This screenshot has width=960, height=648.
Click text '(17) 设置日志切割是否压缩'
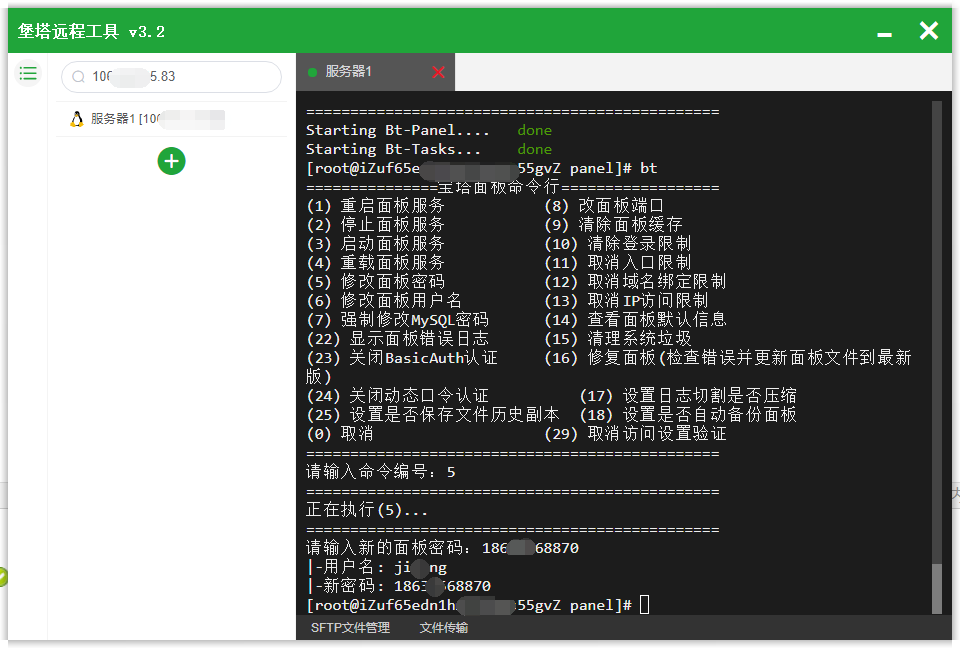click(688, 396)
